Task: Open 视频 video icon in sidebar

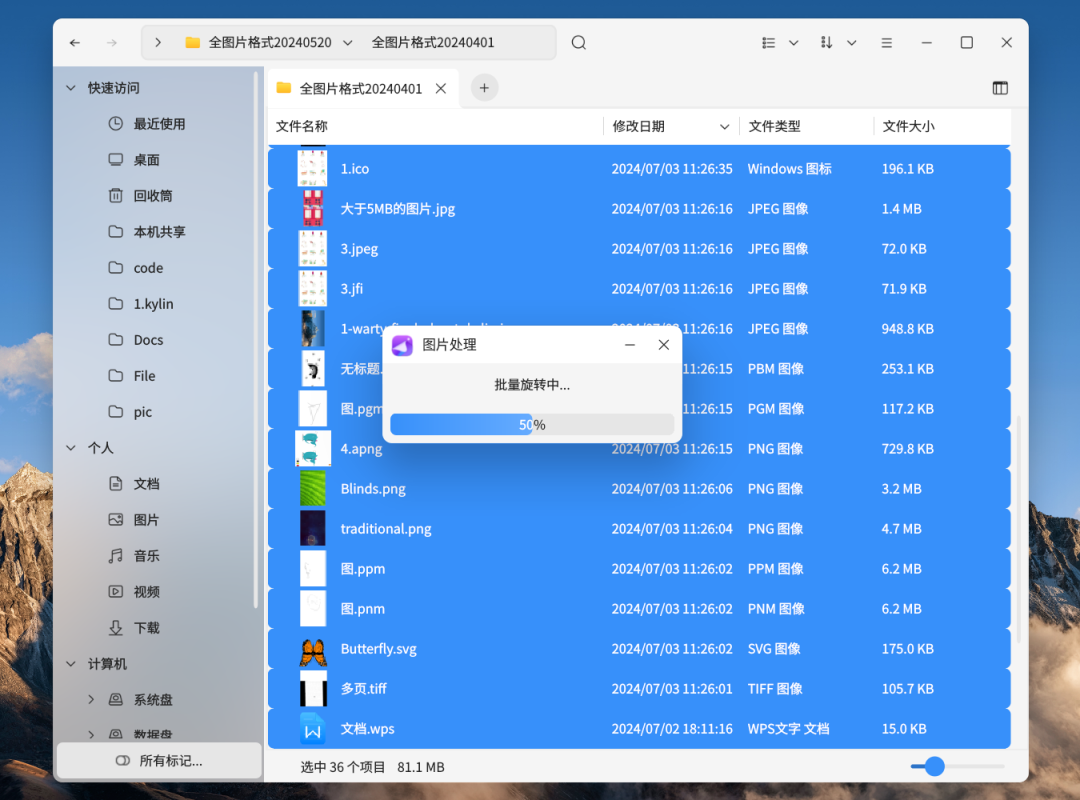Action: [116, 591]
